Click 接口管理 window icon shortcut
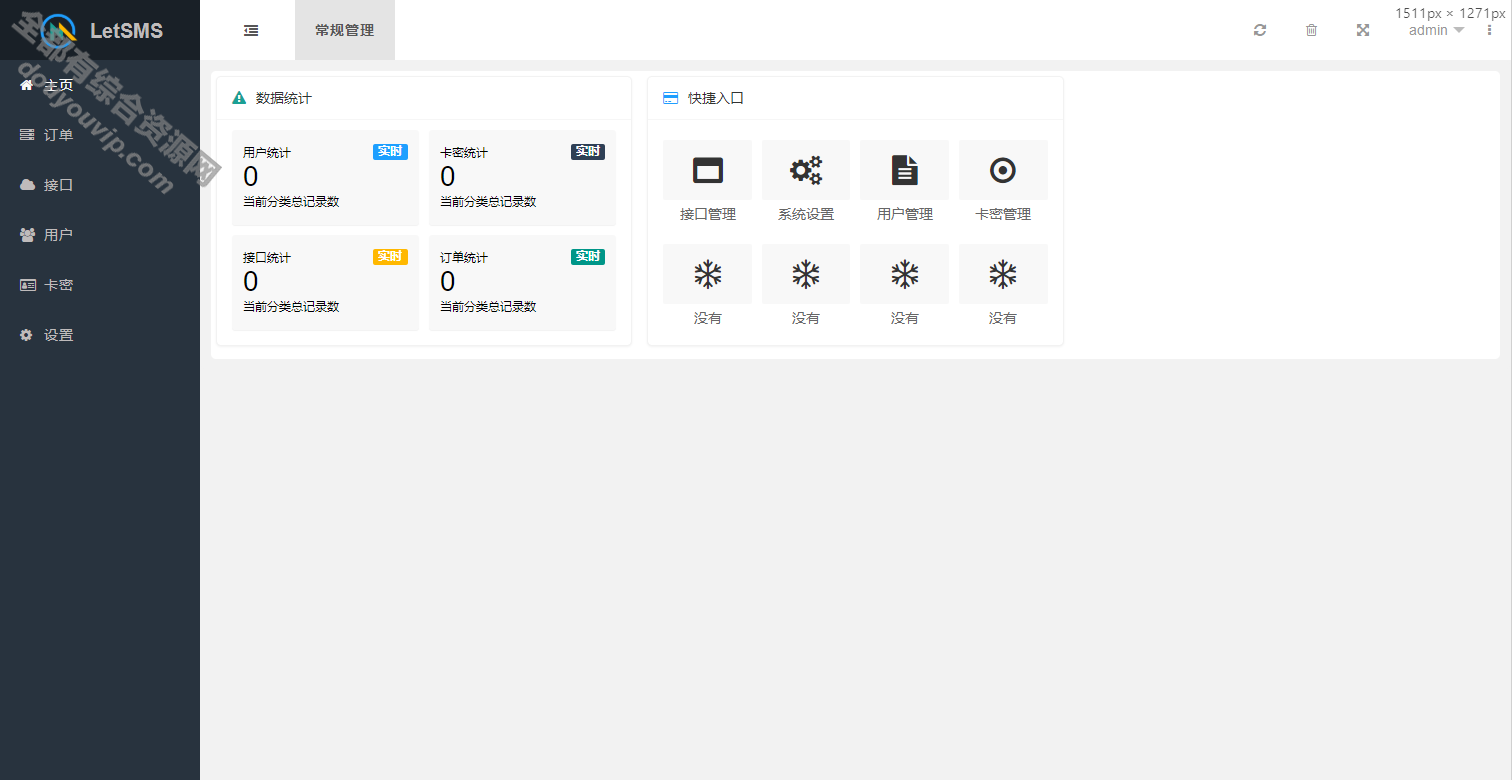 click(708, 170)
